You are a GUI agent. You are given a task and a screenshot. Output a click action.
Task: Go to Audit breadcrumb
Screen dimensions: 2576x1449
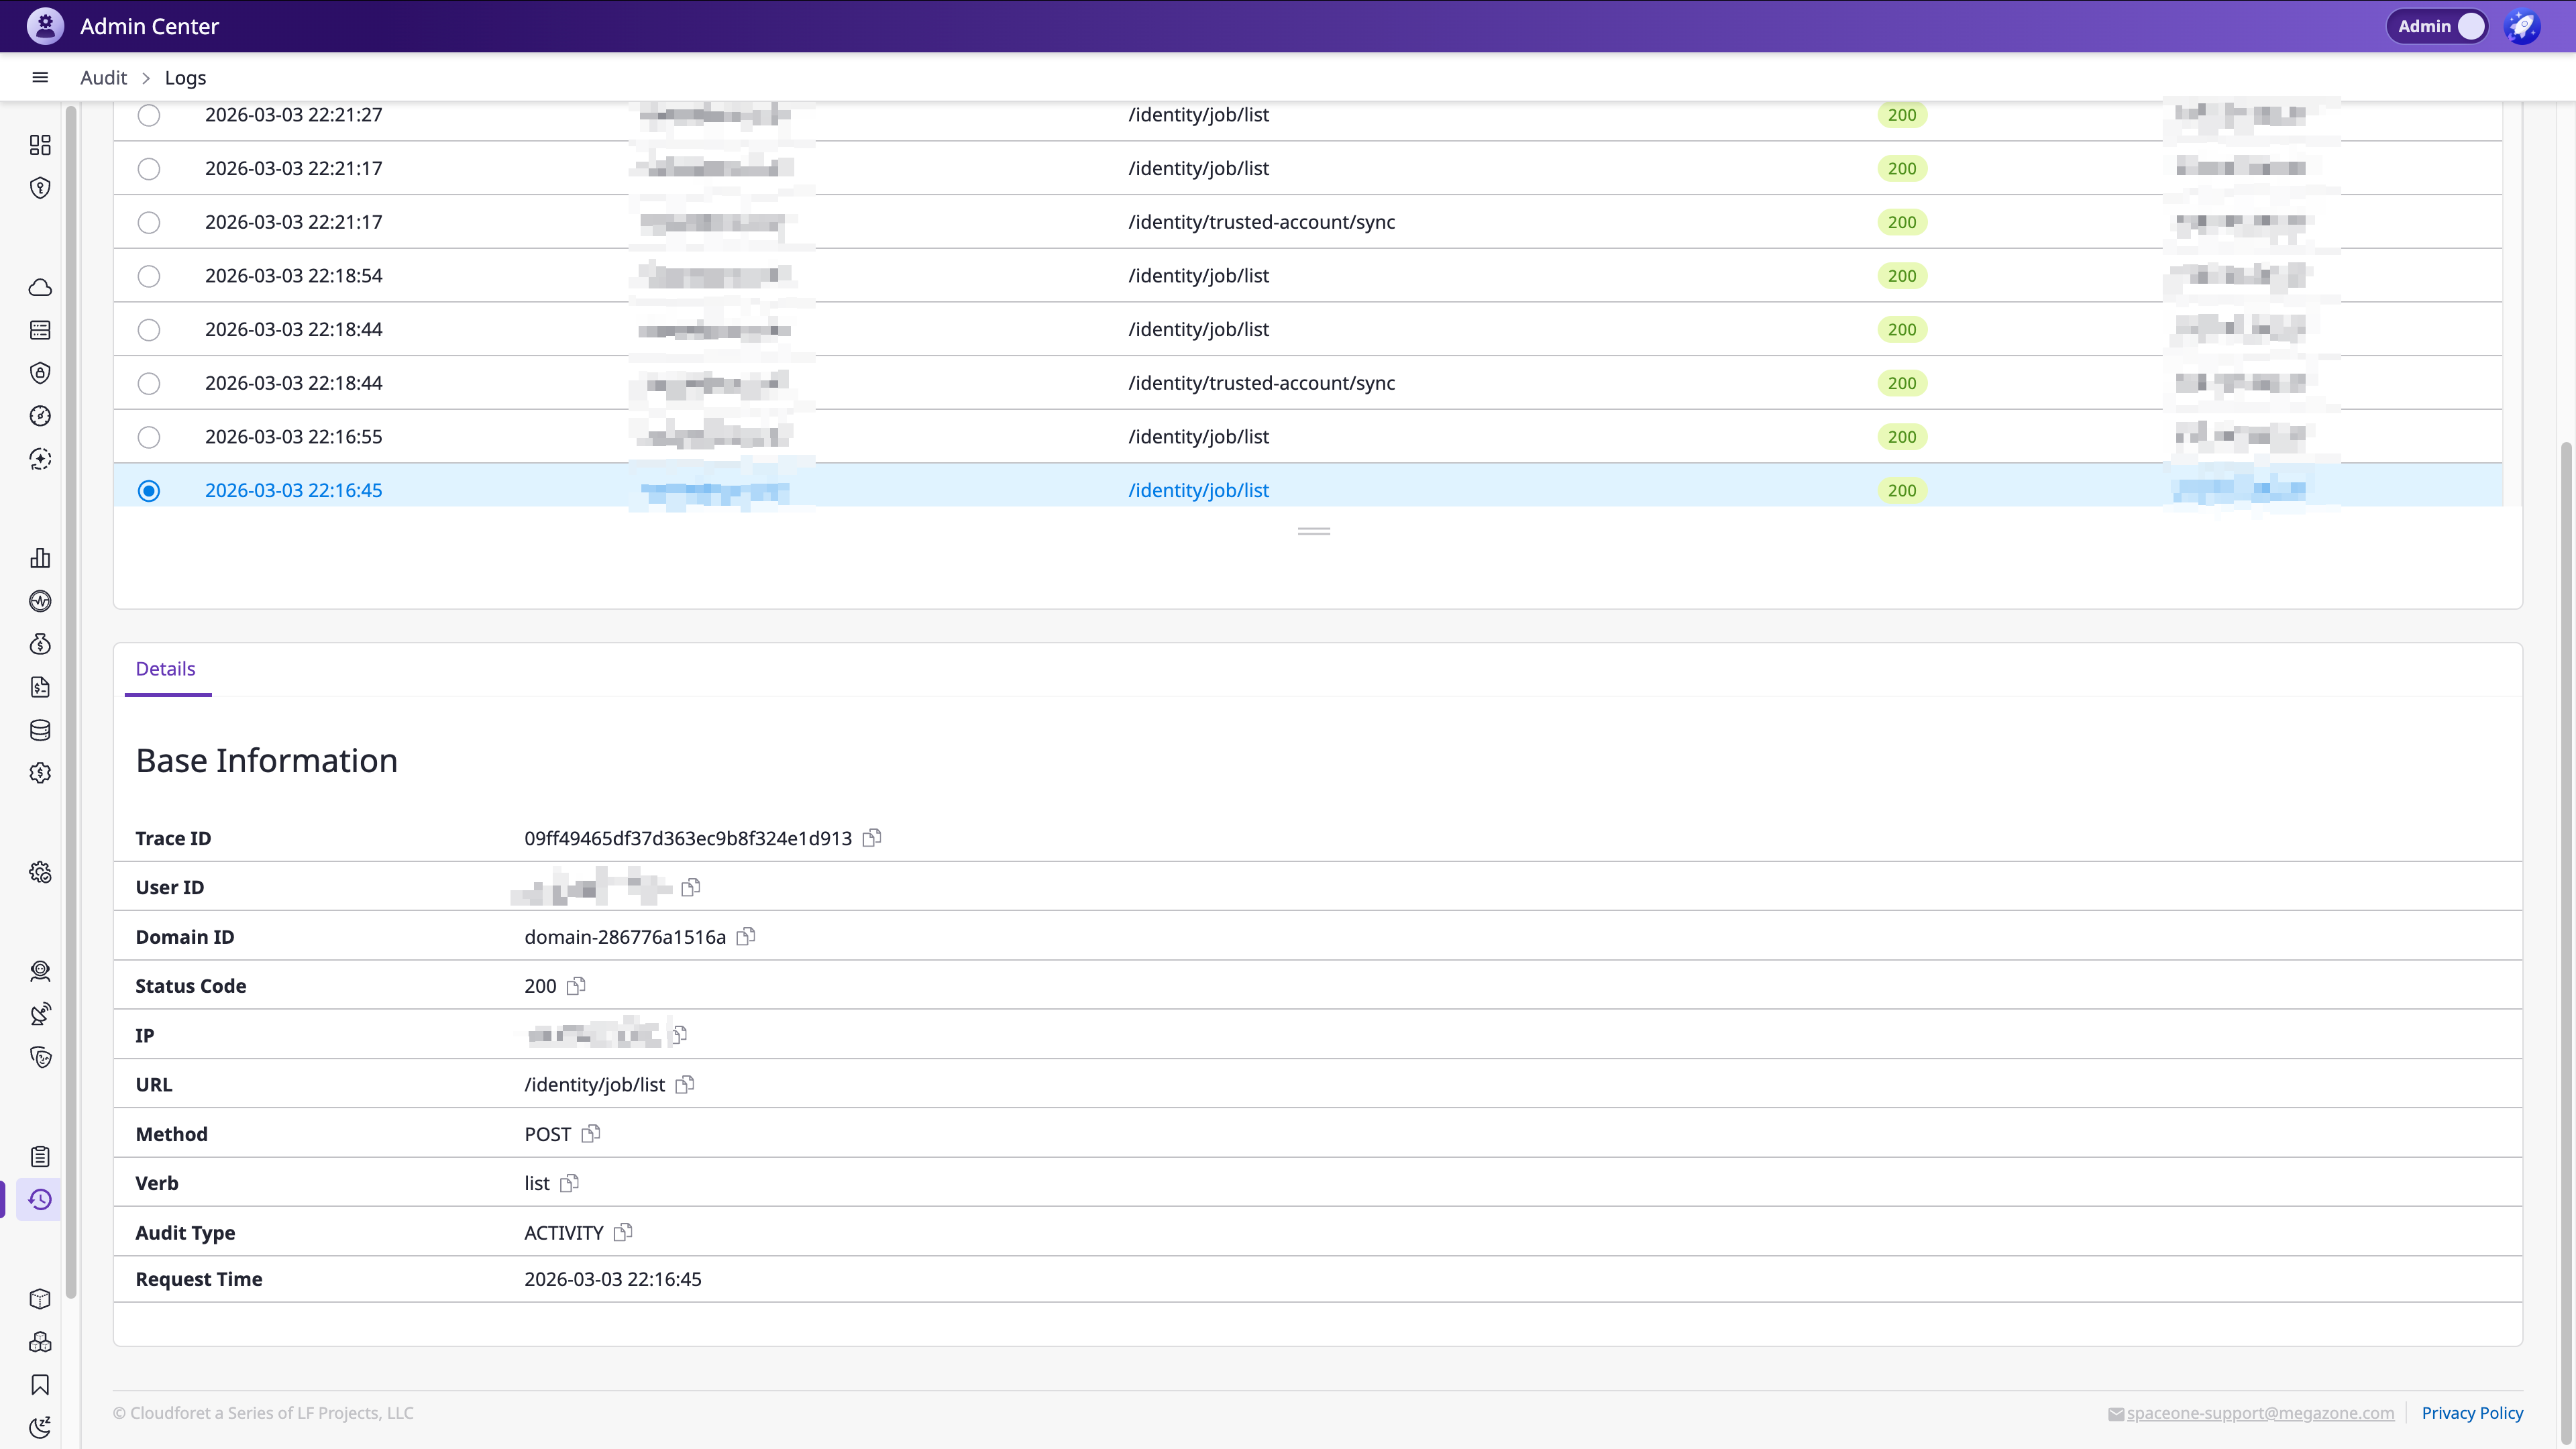pos(103,78)
